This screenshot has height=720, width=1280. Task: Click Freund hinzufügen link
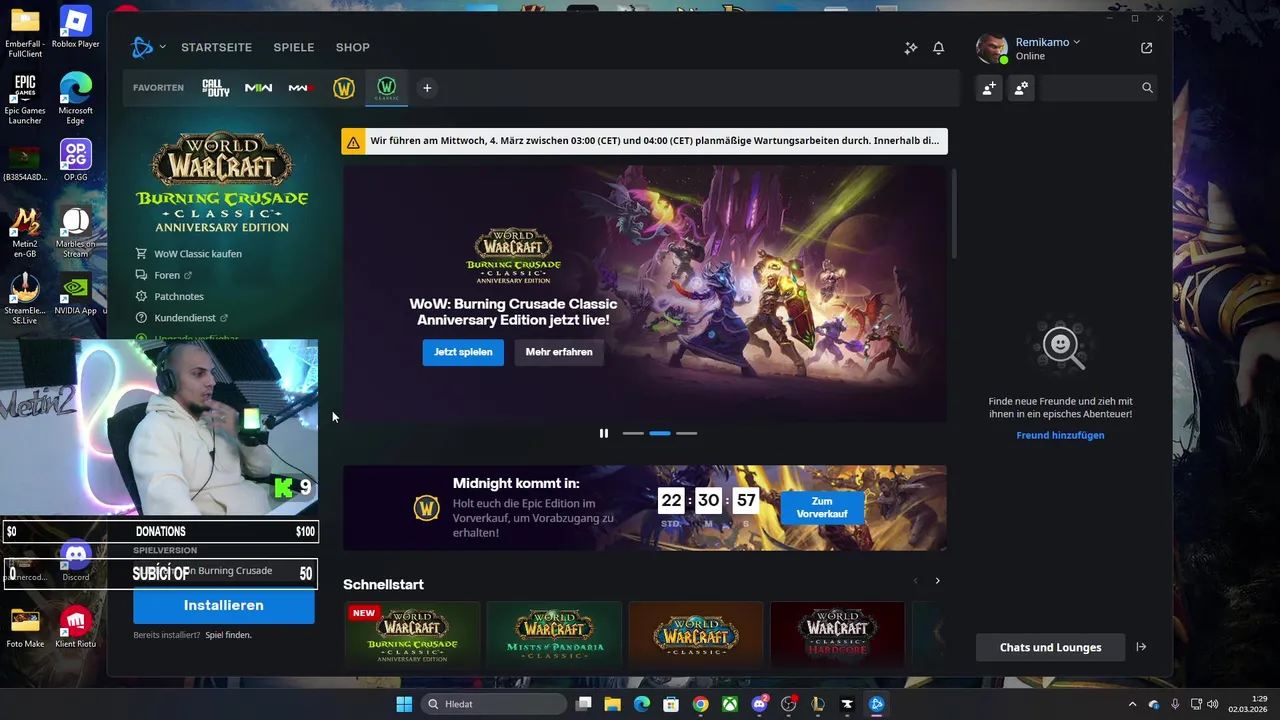(1060, 435)
